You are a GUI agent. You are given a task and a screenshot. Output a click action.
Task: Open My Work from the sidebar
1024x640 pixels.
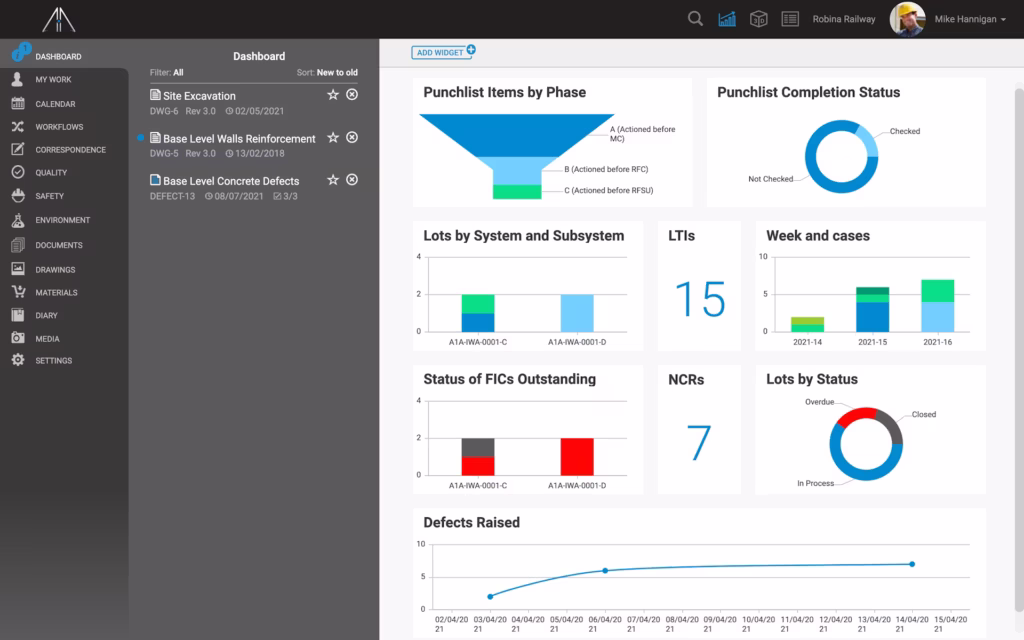tap(53, 80)
